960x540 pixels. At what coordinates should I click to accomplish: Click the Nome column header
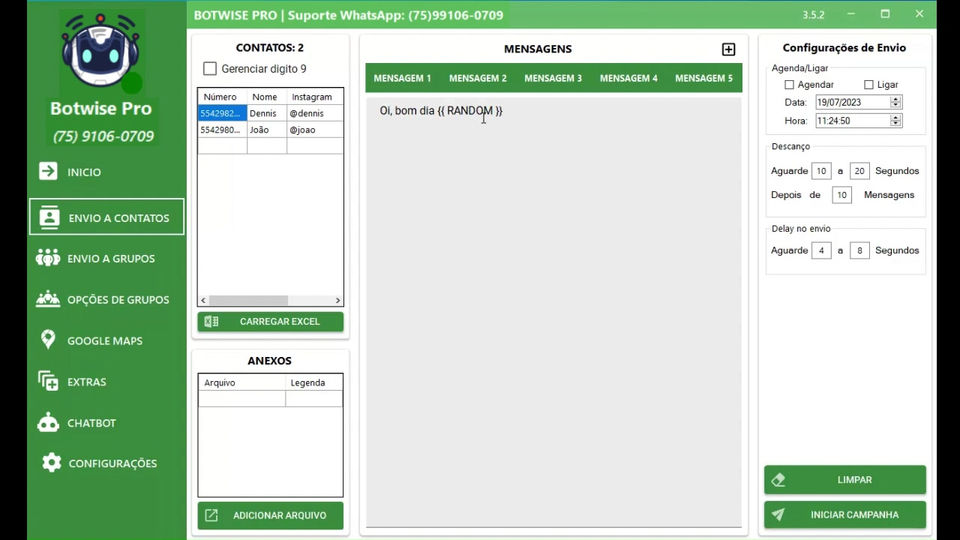pos(266,97)
